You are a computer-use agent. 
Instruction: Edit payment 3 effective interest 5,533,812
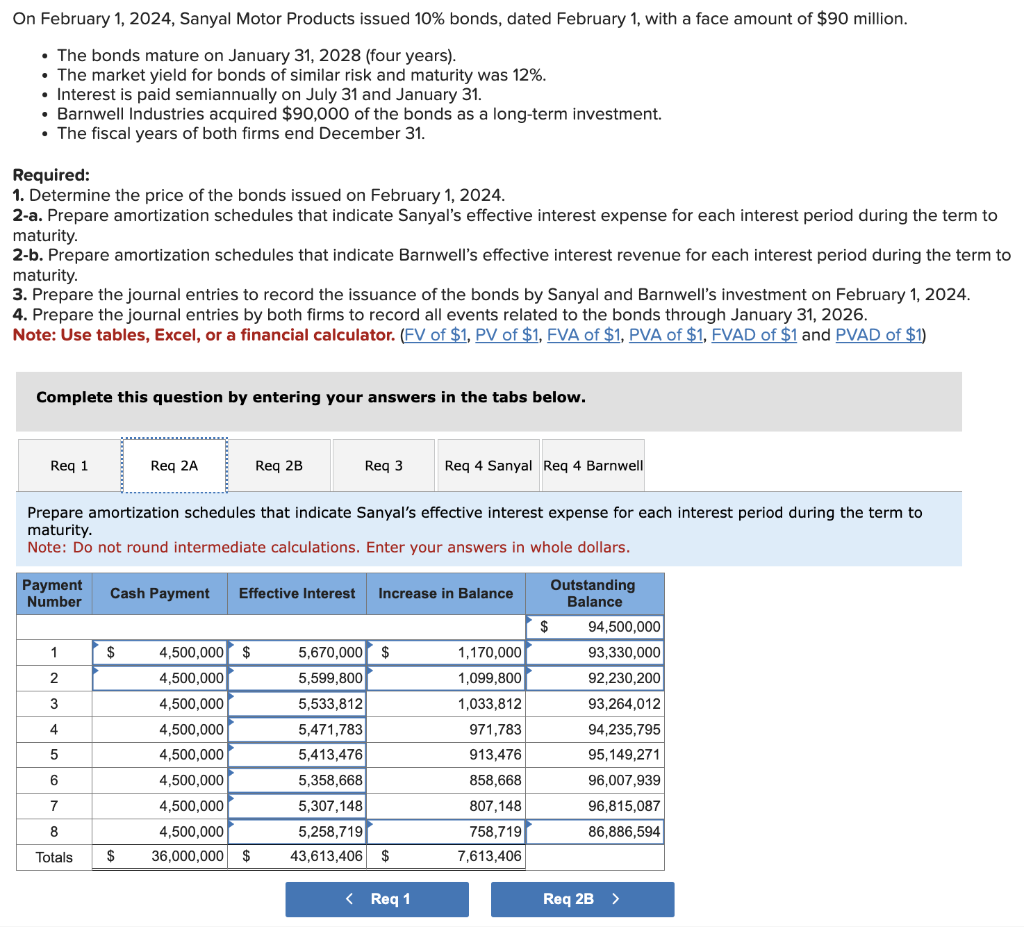(x=297, y=704)
